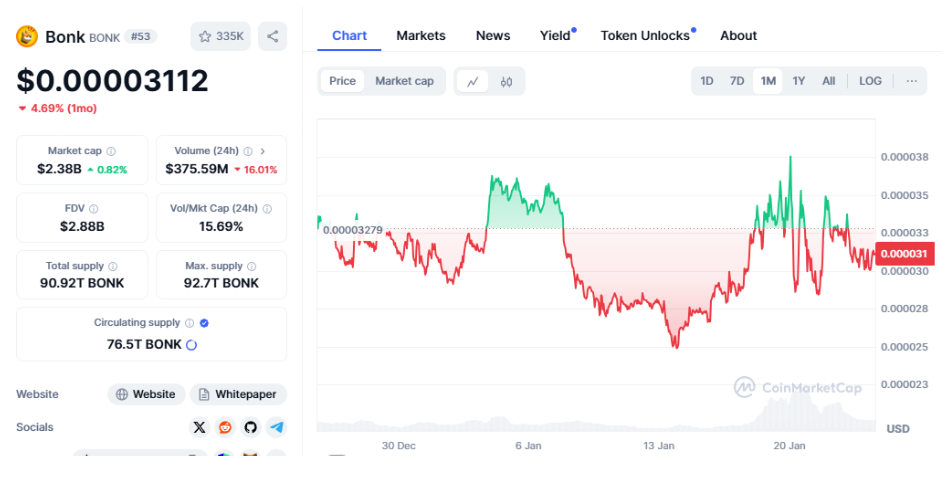This screenshot has width=952, height=477.
Task: Open the GitHub social icon
Action: [x=250, y=427]
